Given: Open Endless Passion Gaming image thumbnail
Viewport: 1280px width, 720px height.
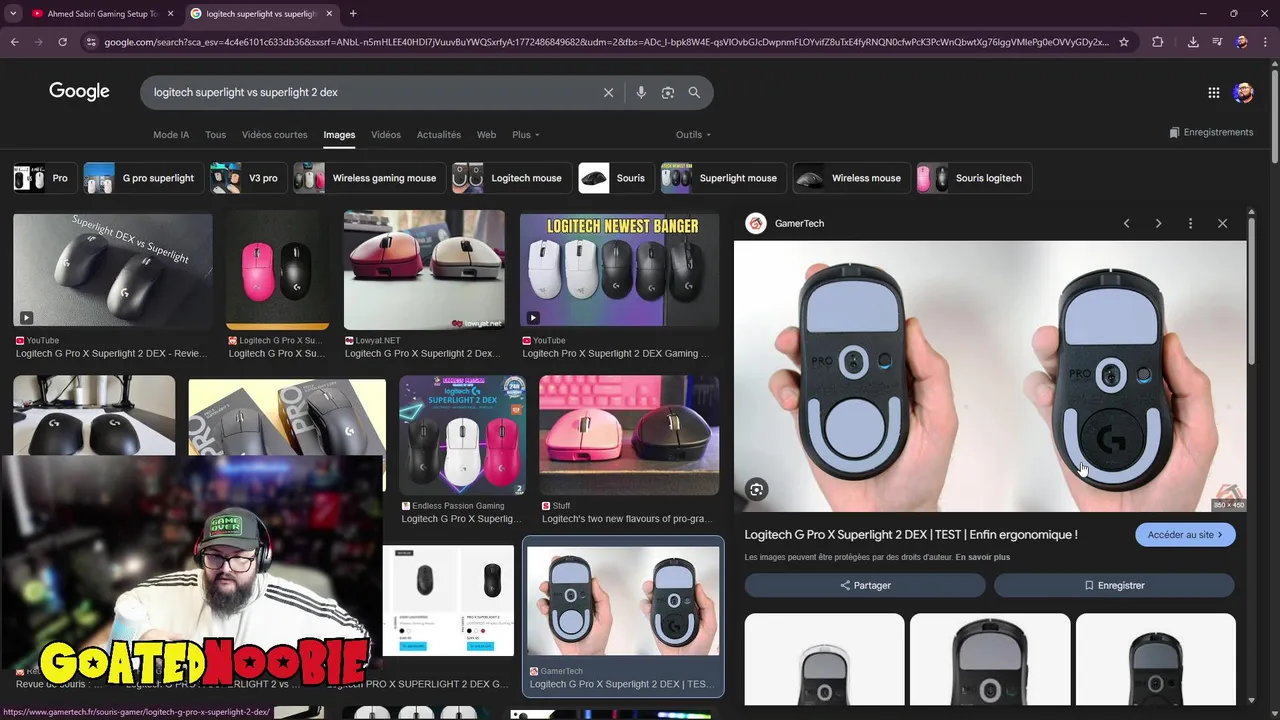Looking at the screenshot, I should 462,435.
